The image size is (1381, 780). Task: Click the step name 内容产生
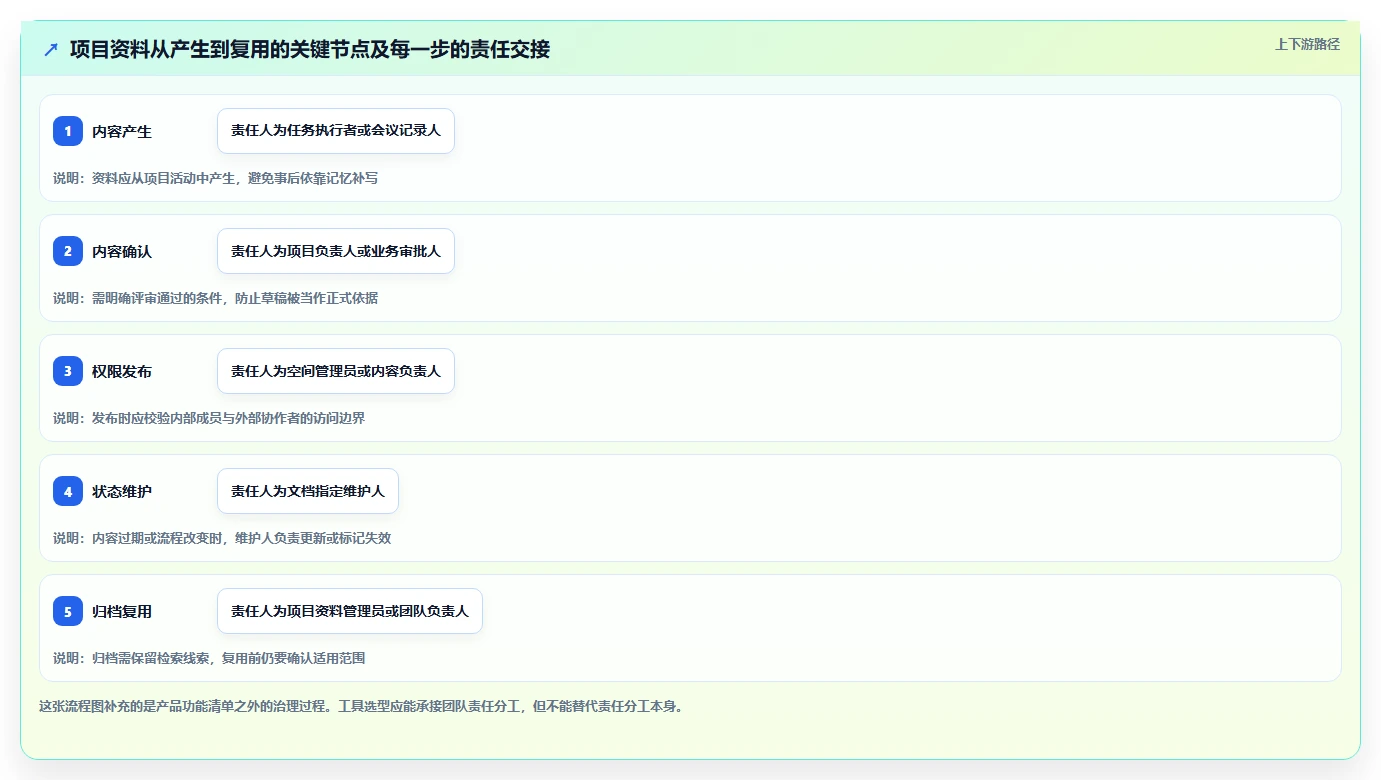coord(122,131)
